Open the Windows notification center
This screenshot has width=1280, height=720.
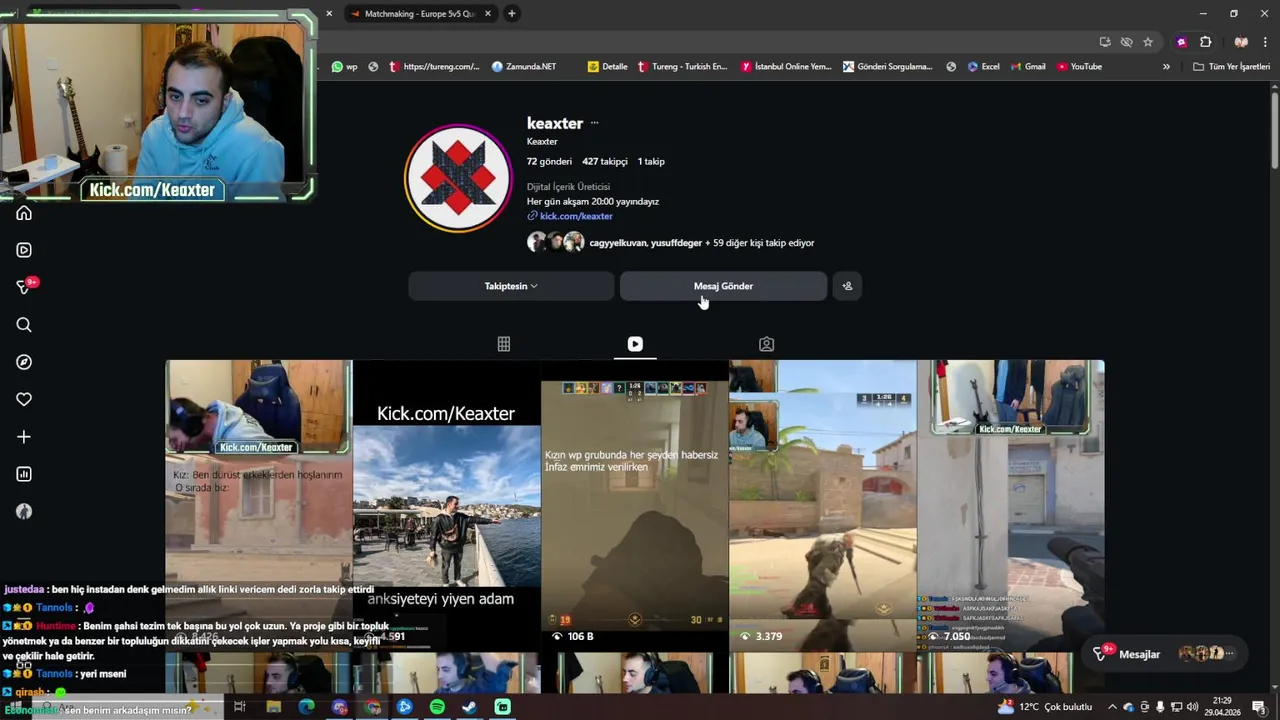click(x=1259, y=707)
